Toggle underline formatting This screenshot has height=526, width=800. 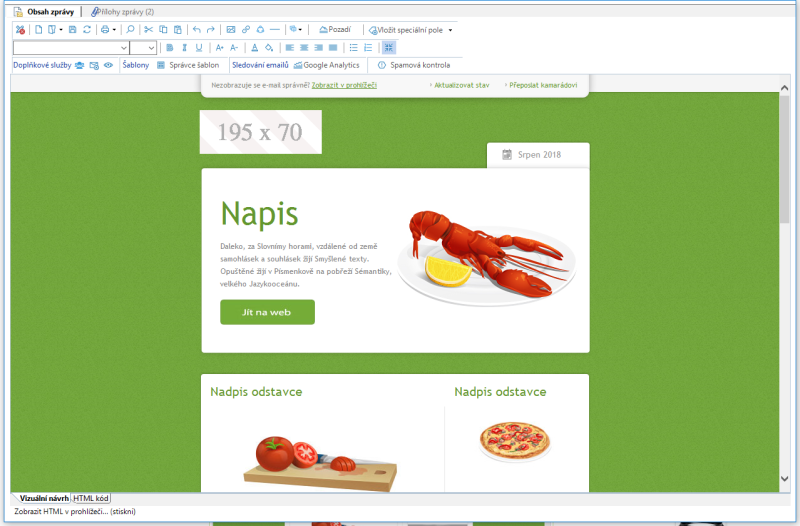[x=198, y=47]
